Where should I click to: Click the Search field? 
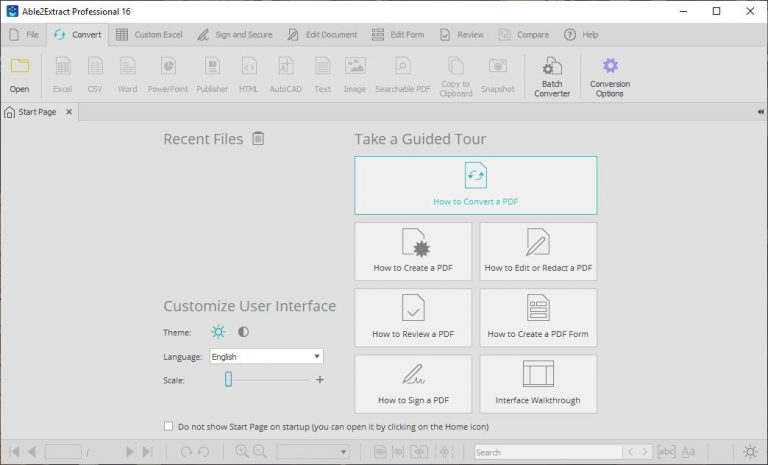548,452
